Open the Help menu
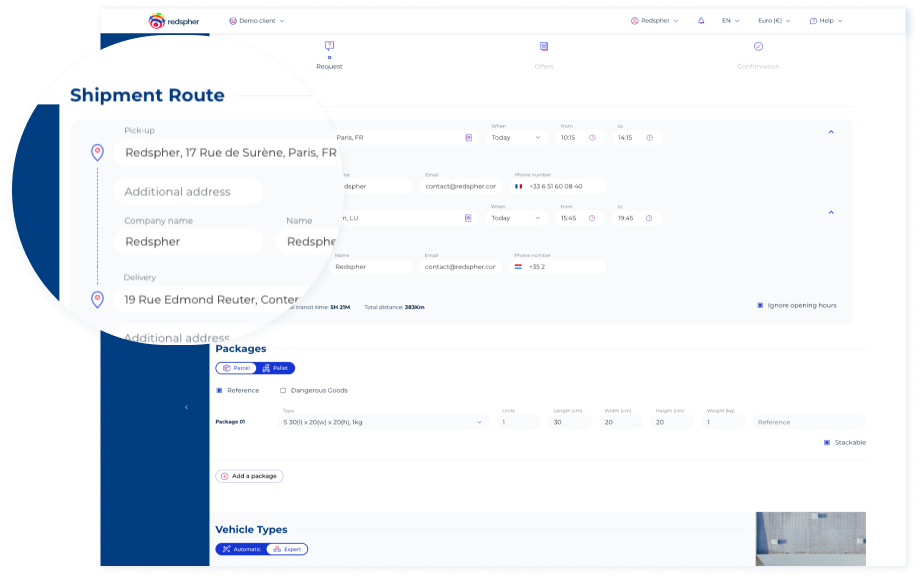920x576 pixels. (x=826, y=21)
